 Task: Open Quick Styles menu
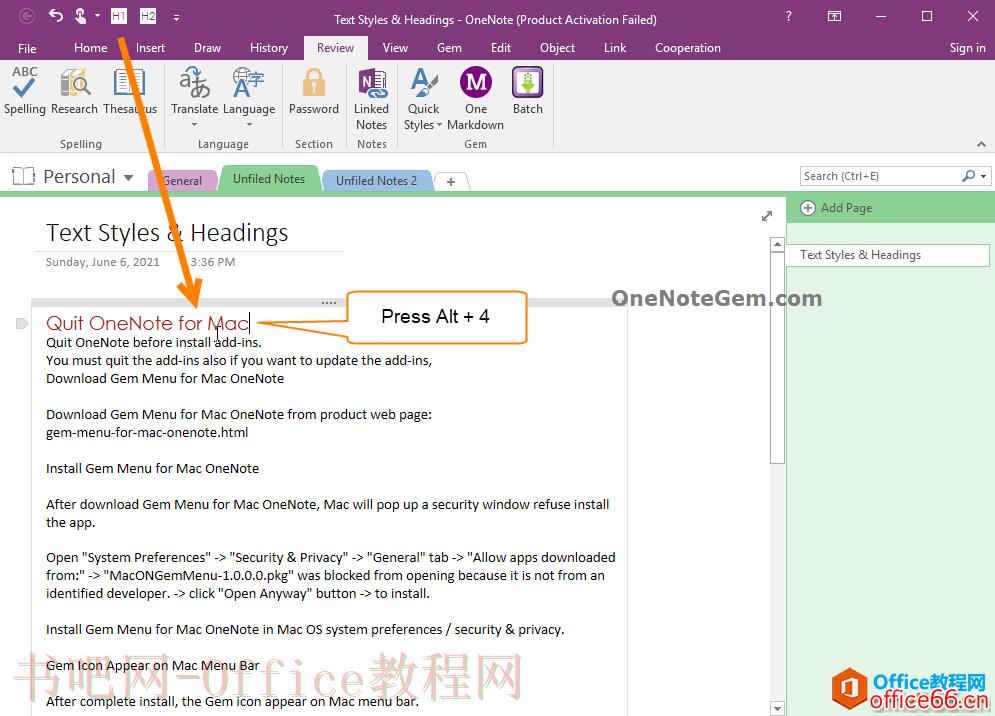click(423, 98)
